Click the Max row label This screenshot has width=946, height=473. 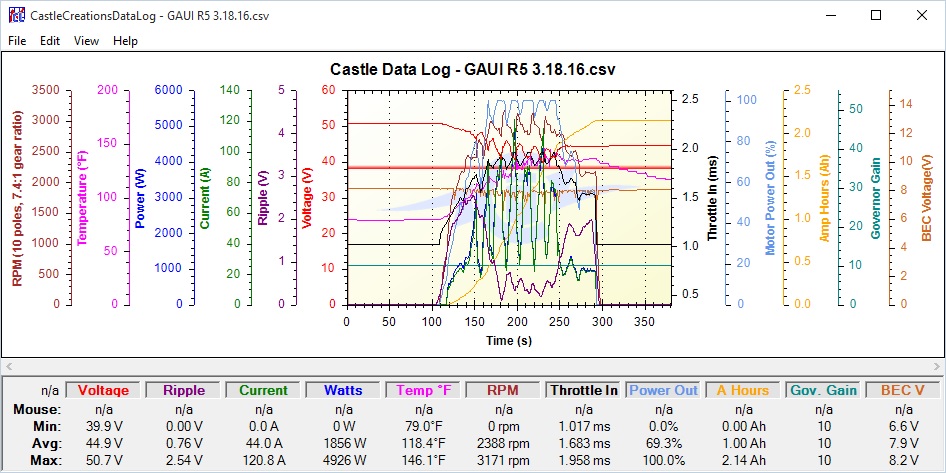point(46,460)
